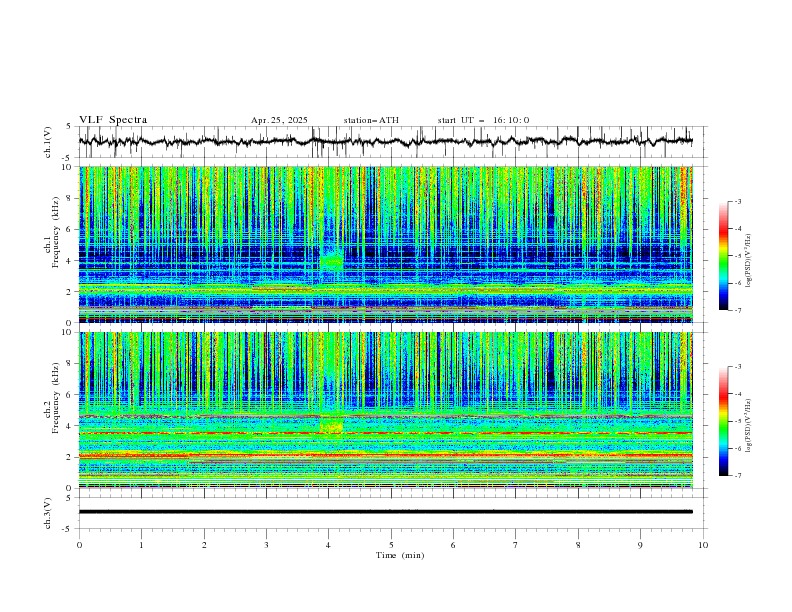Viewport: 792px width, 612px height.
Task: Click time axis tick label "5"
Action: [391, 545]
